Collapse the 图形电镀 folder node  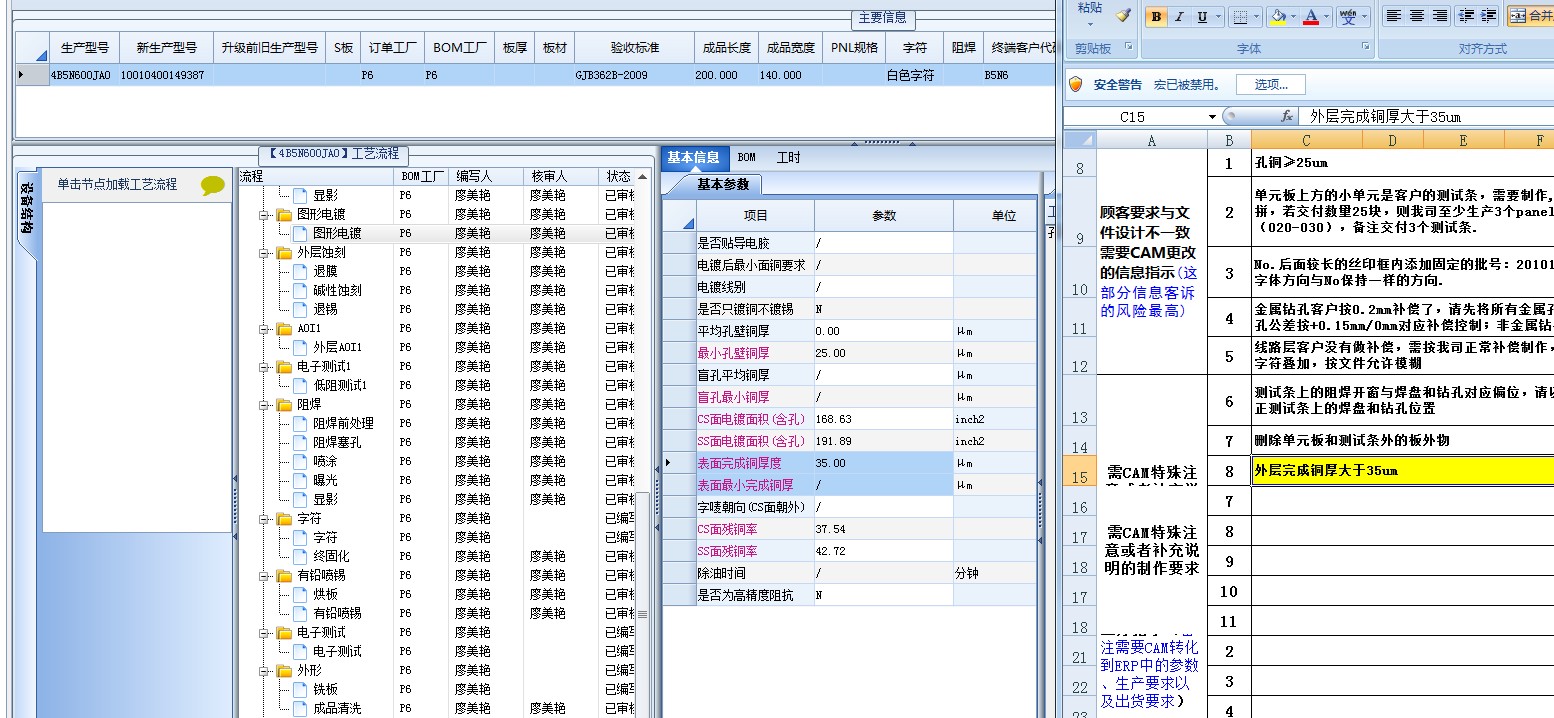point(265,215)
